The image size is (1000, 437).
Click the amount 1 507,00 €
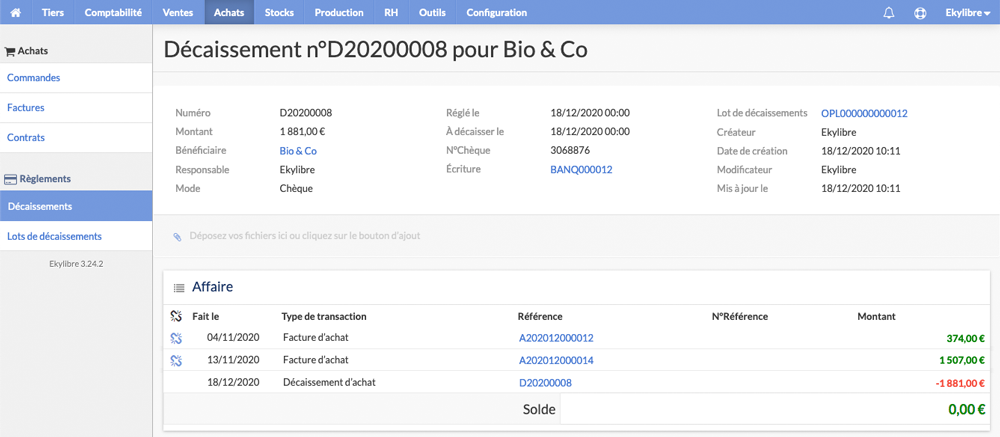click(961, 360)
